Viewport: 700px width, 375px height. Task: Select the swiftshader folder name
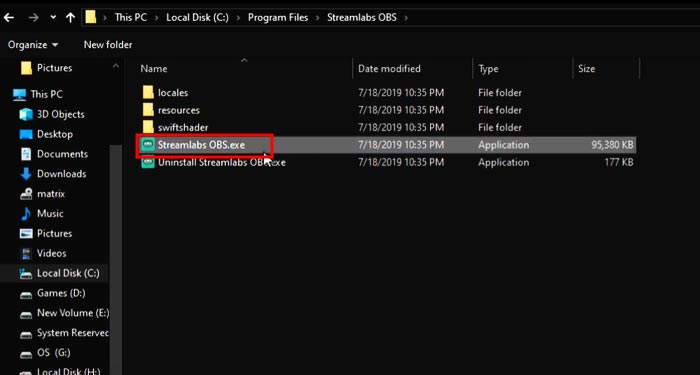click(x=183, y=127)
